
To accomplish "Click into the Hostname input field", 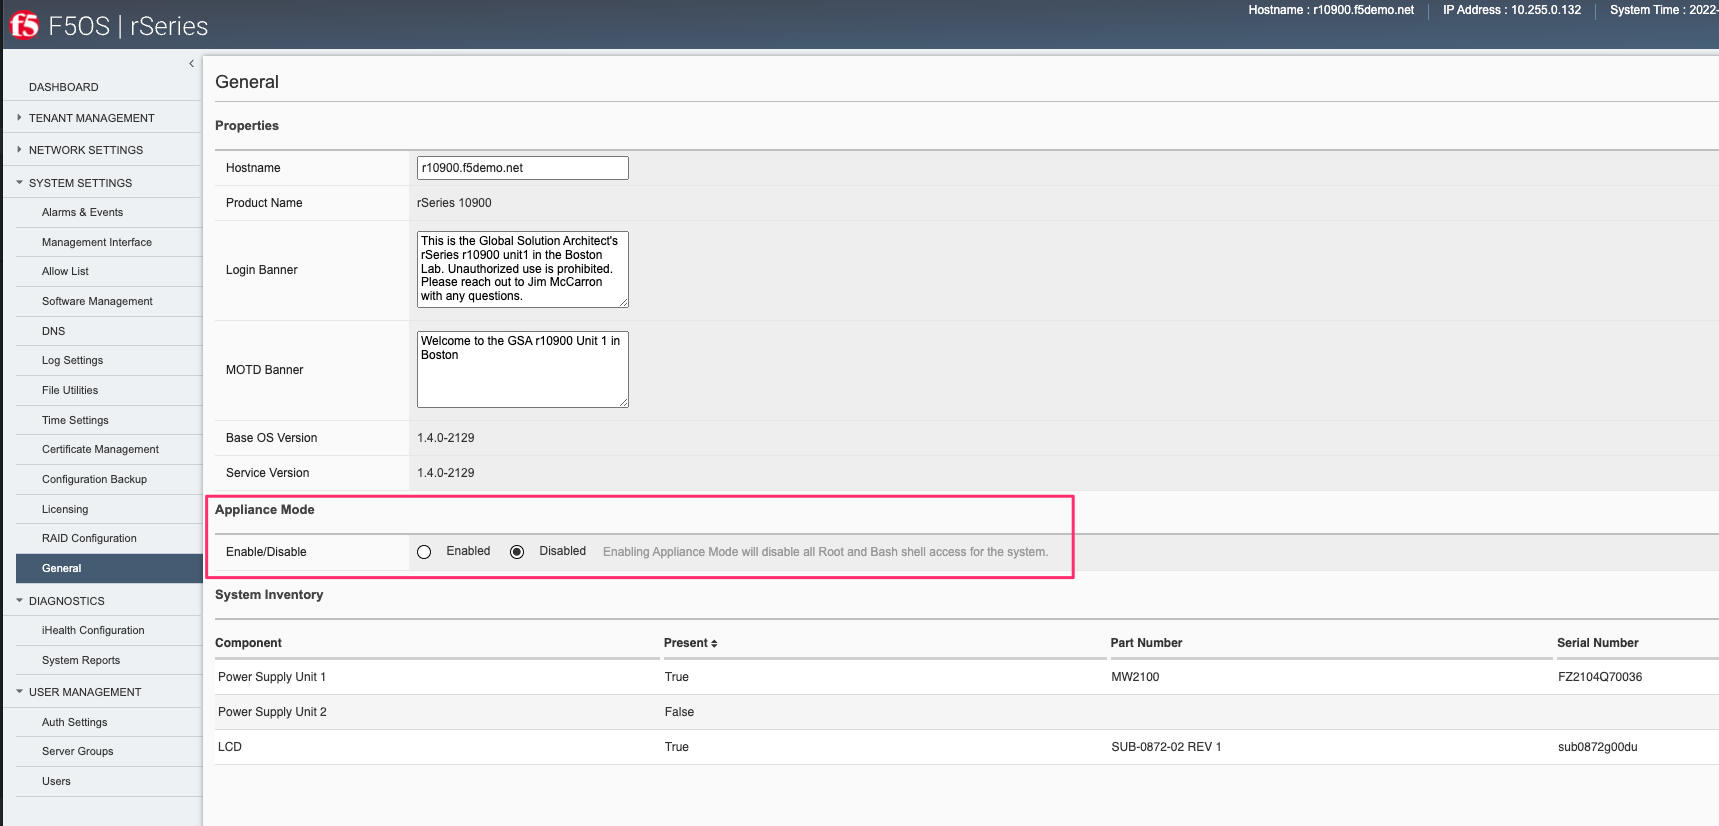I will point(522,168).
